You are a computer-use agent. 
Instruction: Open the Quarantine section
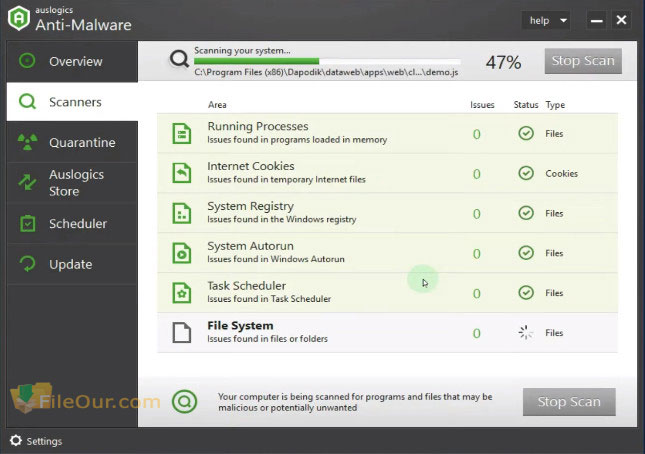72,142
